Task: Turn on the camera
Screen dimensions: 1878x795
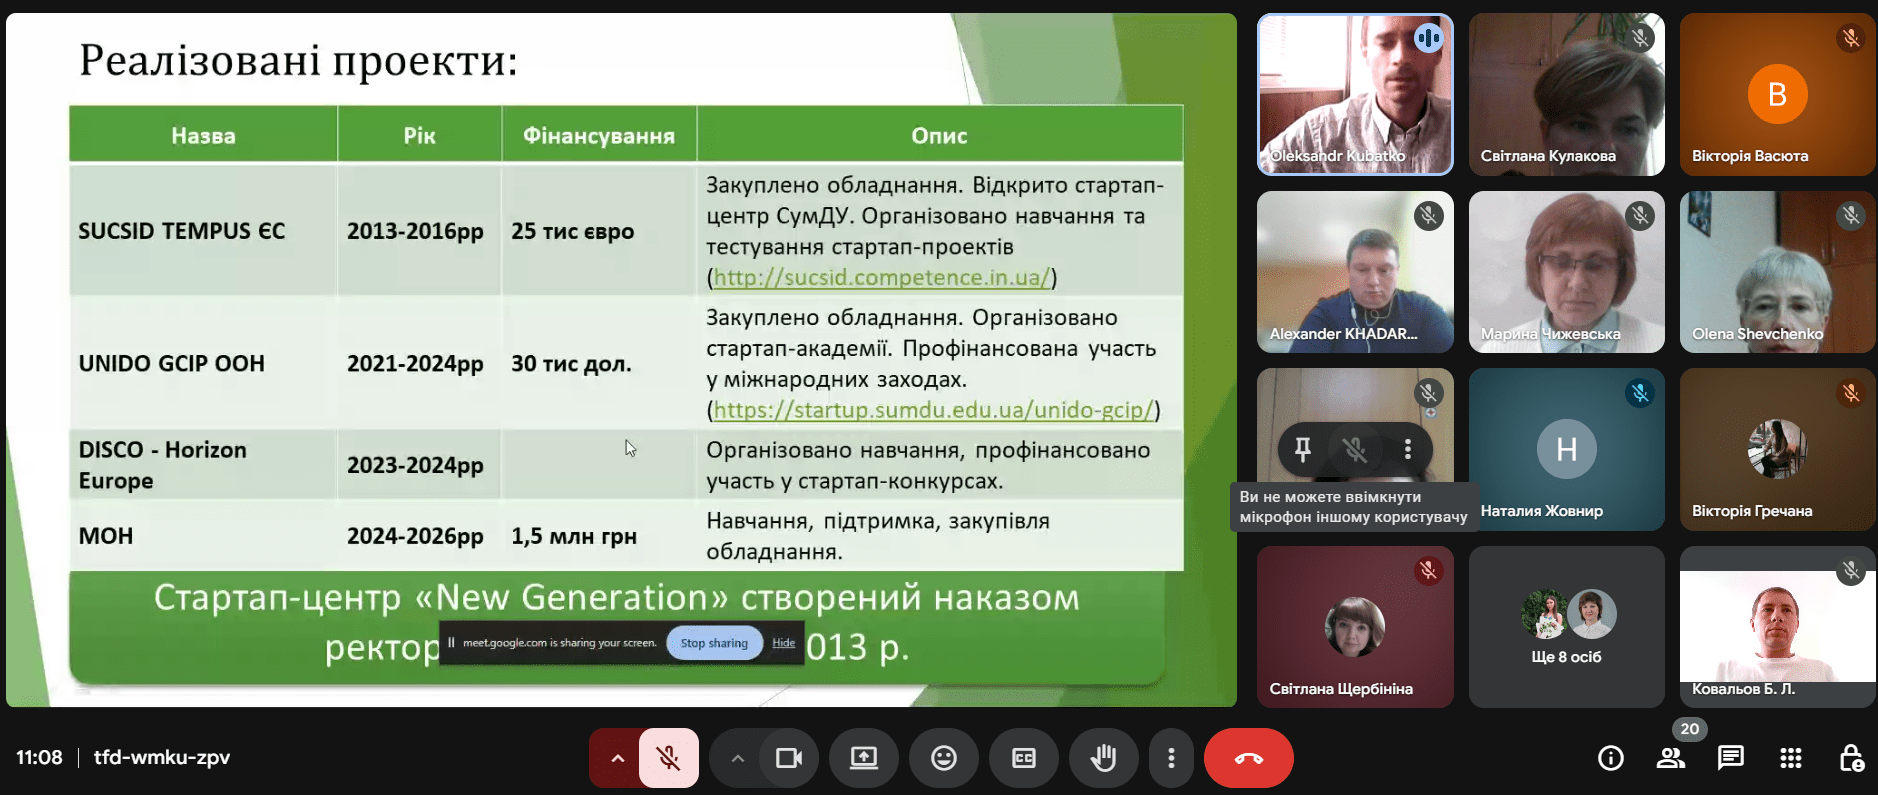Action: click(789, 758)
